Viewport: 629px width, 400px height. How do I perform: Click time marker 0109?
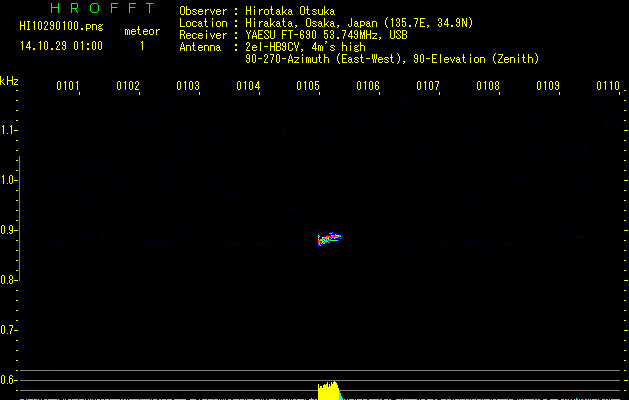pos(548,86)
